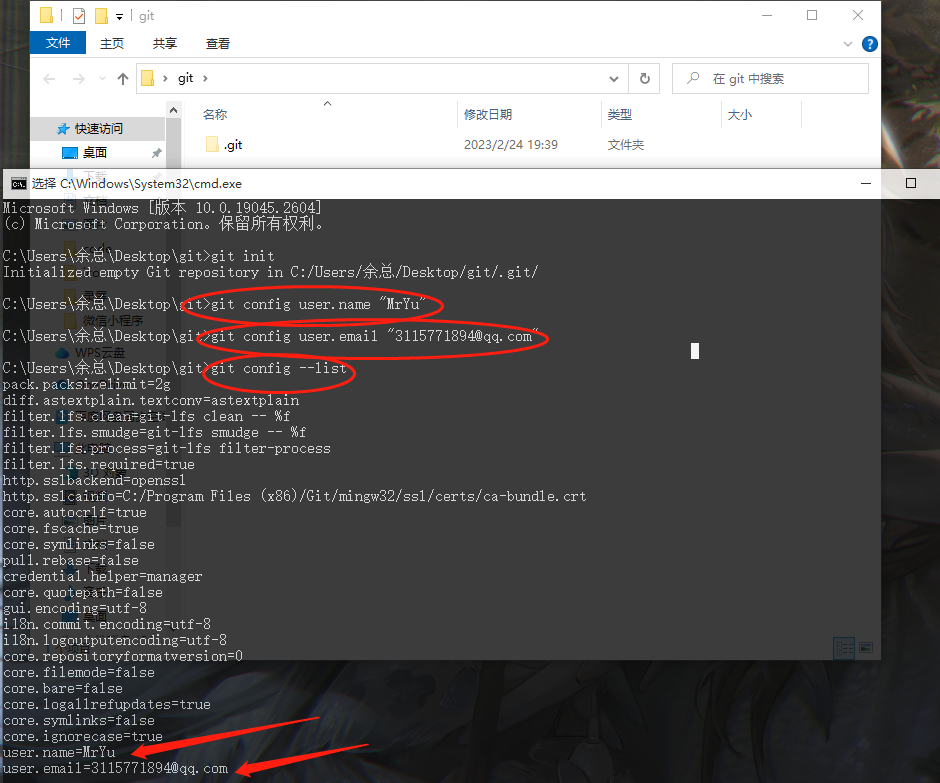The image size is (940, 783).
Task: Click the pack.packsizelimit=2g line
Action: [86, 384]
